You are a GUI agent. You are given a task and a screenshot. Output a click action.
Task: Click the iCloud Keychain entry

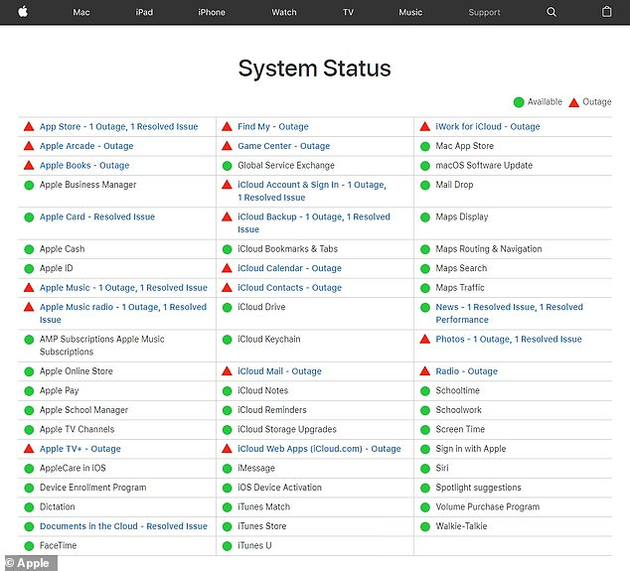tap(269, 339)
